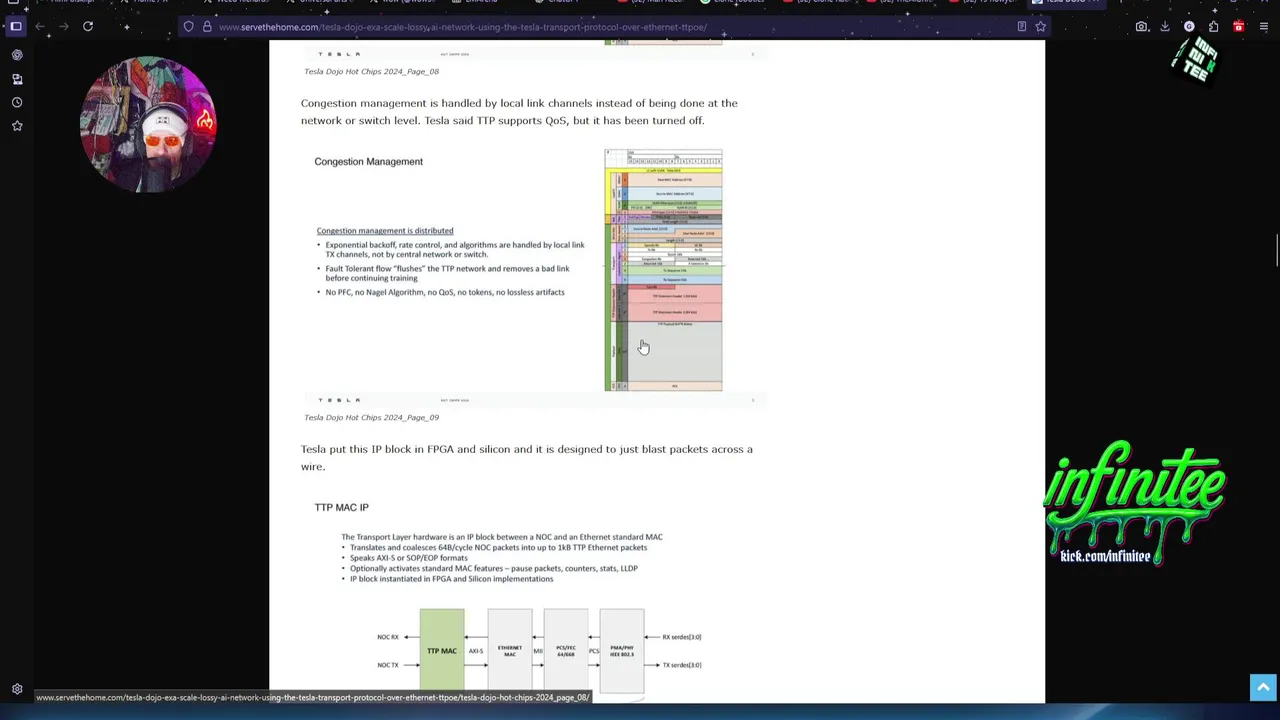Click underlined 'Congestion management is distributed'
Viewport: 1280px width, 720px height.
pos(385,231)
